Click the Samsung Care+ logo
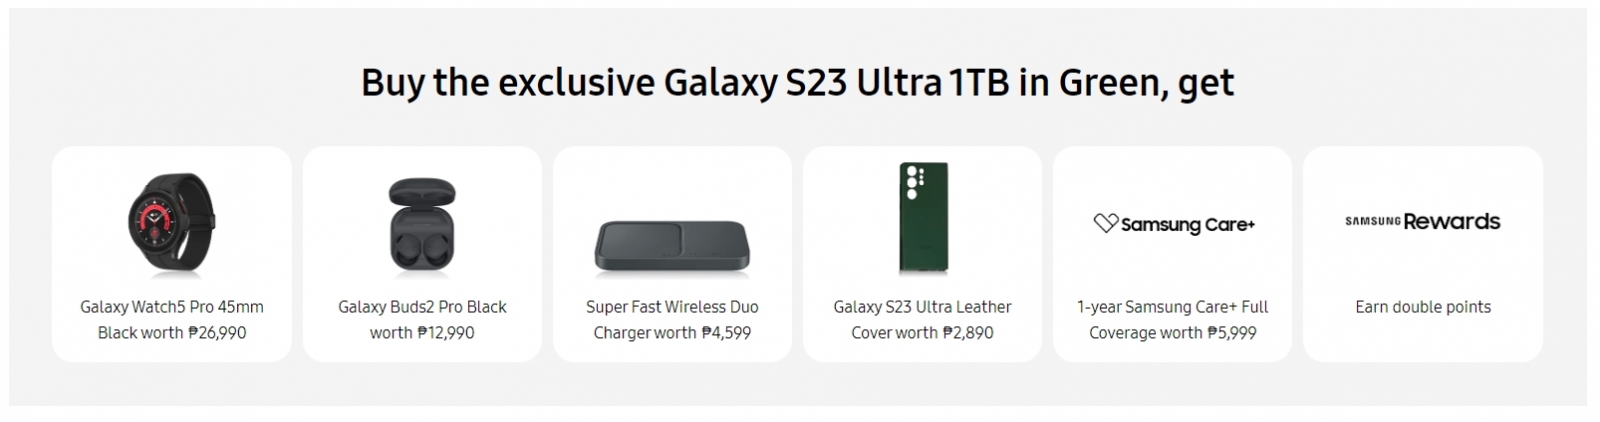 click(x=1173, y=224)
